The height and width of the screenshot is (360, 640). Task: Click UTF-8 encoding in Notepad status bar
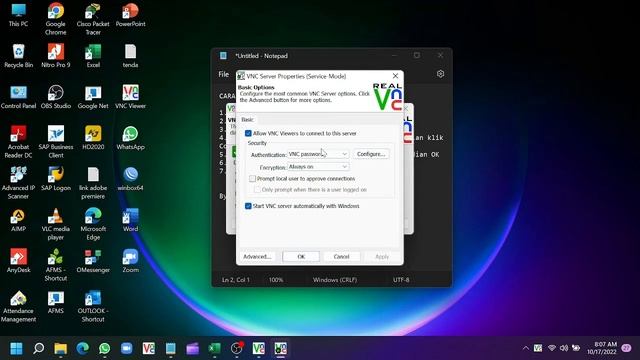coord(401,280)
